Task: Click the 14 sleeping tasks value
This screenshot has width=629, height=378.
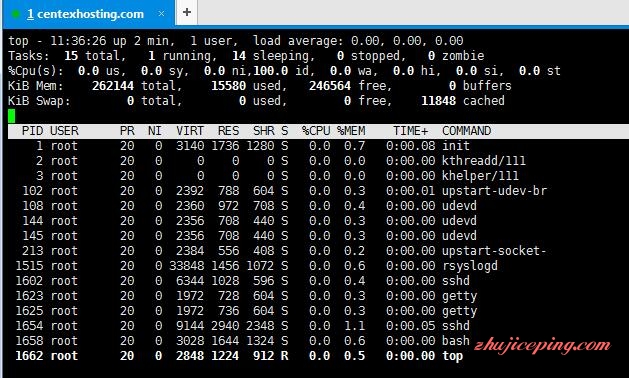Action: tap(239, 56)
